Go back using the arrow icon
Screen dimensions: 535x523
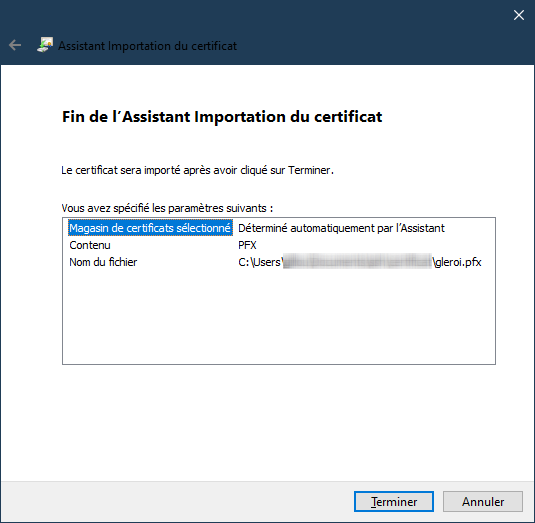[15, 45]
